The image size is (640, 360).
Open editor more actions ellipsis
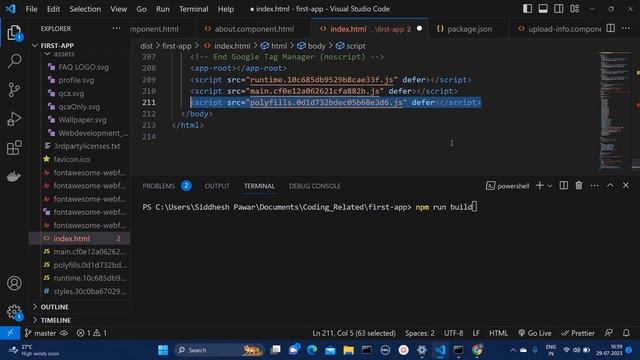(x=626, y=28)
